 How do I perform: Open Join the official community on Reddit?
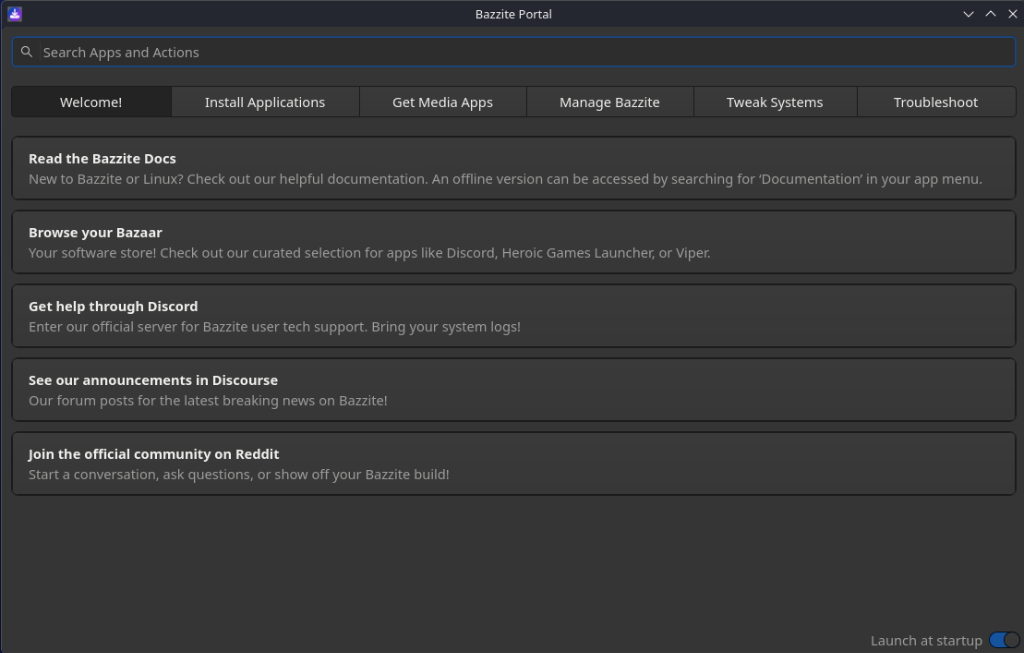[x=513, y=463]
